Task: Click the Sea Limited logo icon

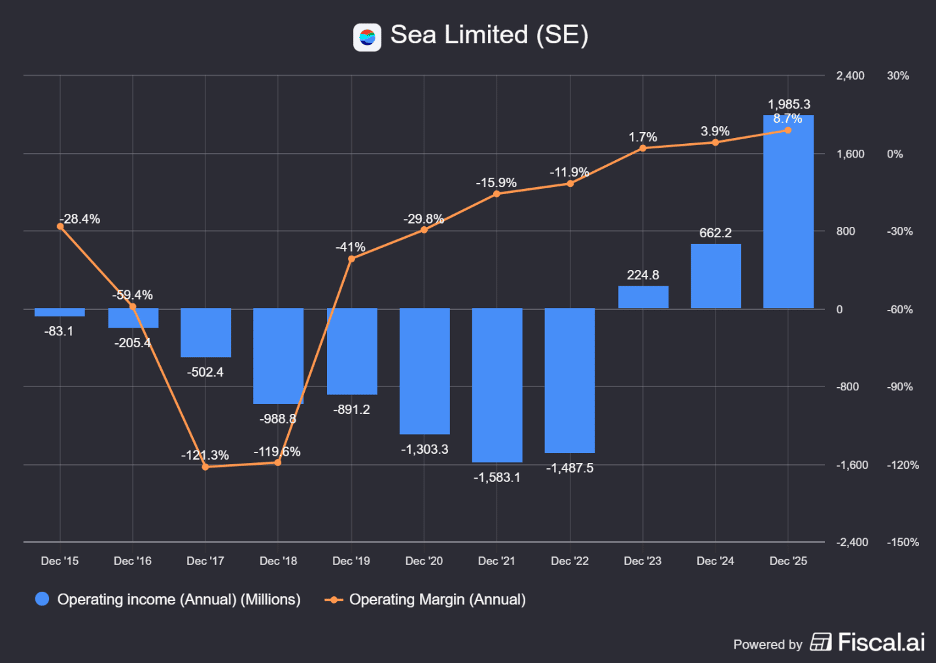Action: (x=367, y=37)
